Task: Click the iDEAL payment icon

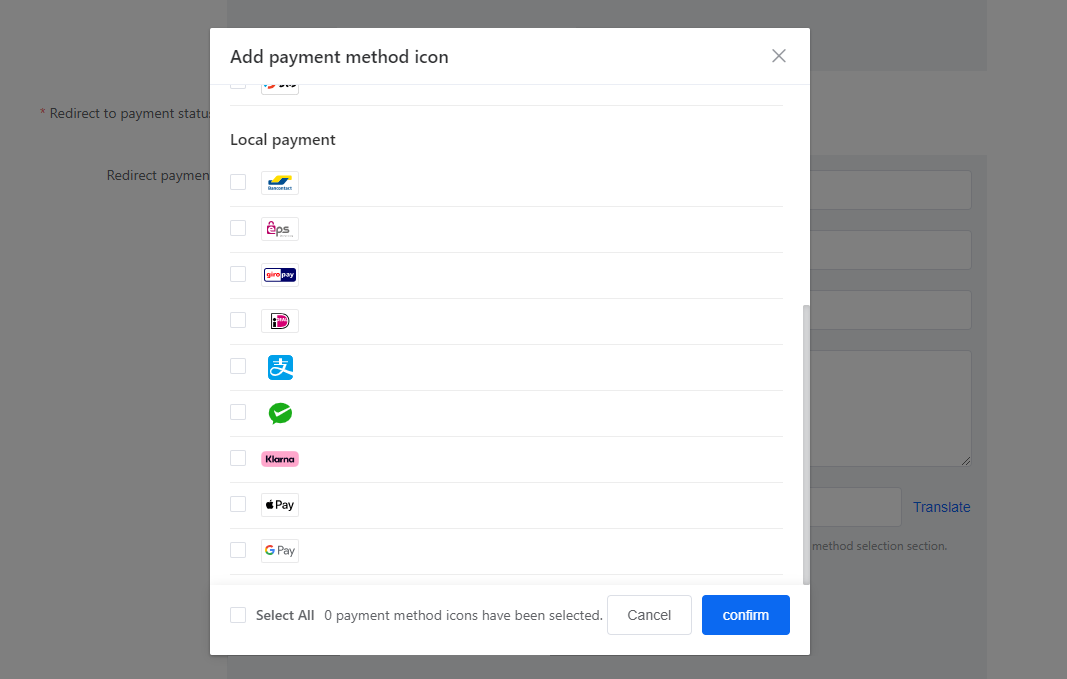Action: (279, 321)
